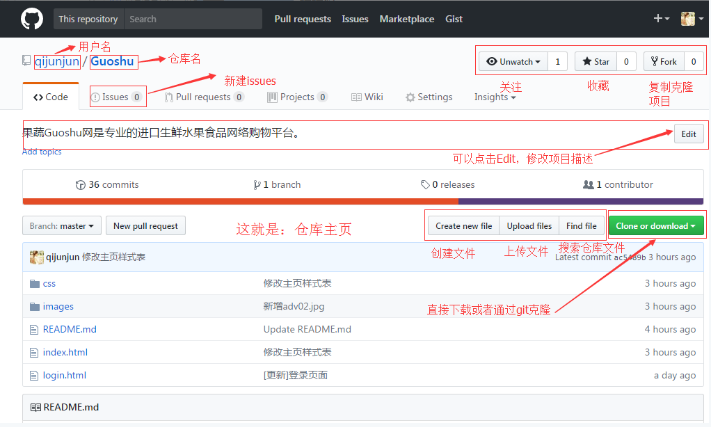The width and height of the screenshot is (711, 427).
Task: Click the language breakdown color bar
Action: pyautogui.click(x=363, y=201)
